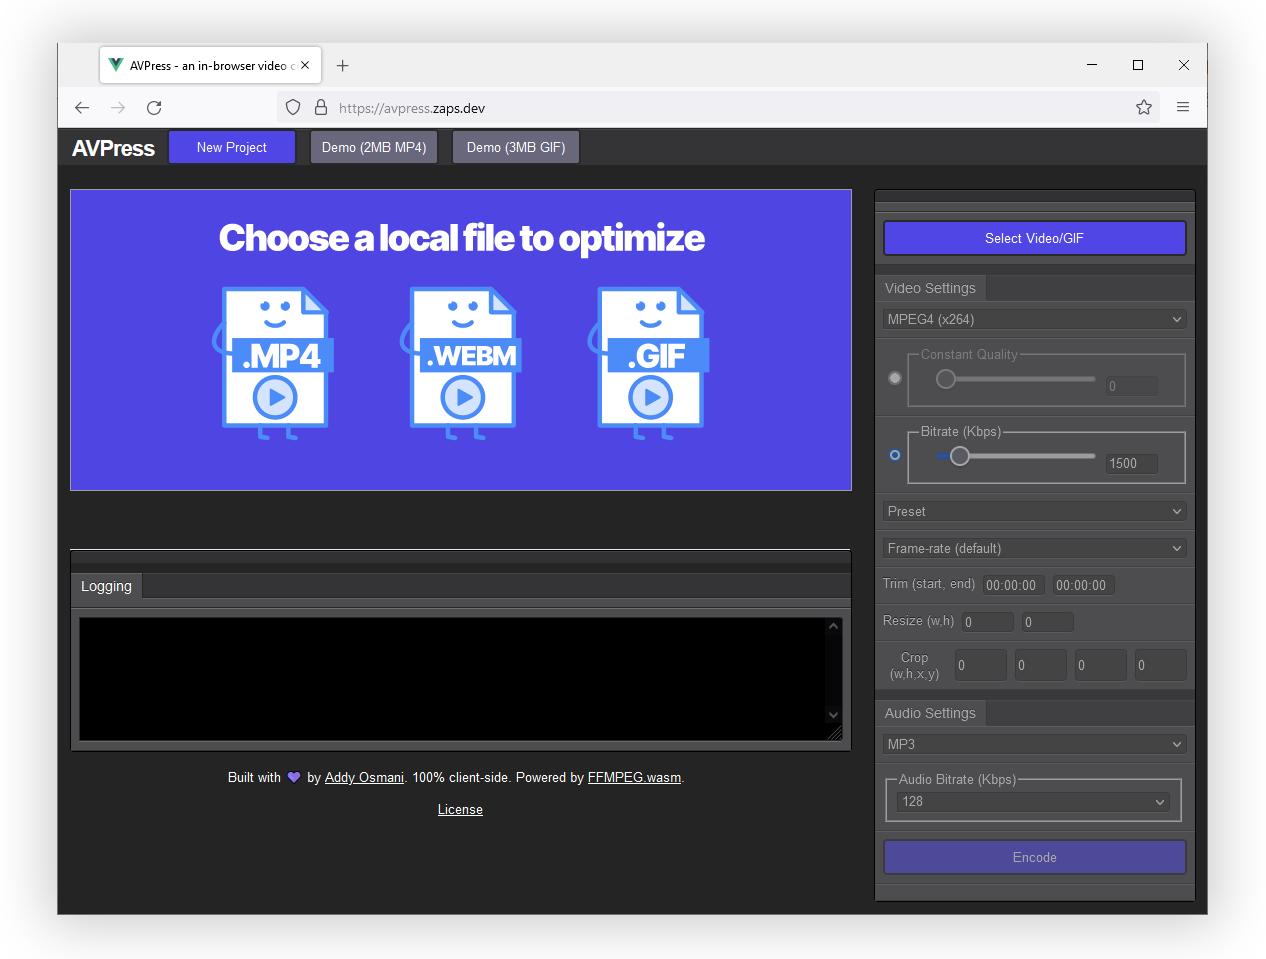The width and height of the screenshot is (1266, 959).
Task: Adjust the Bitrate slider
Action: [960, 455]
